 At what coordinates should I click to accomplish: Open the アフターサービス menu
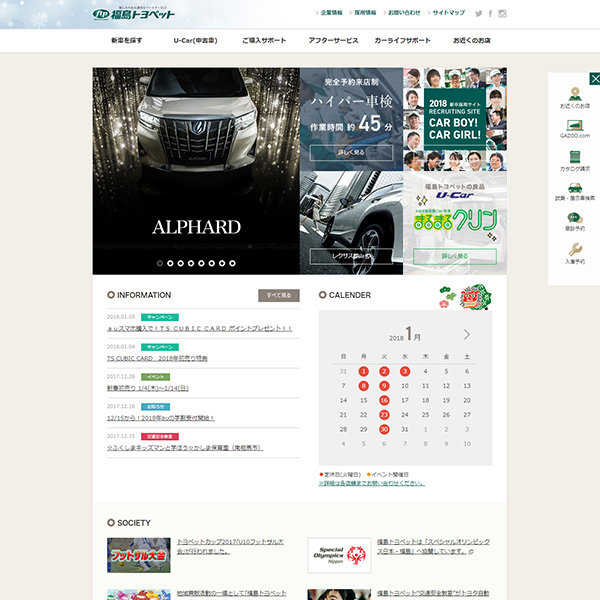point(333,40)
